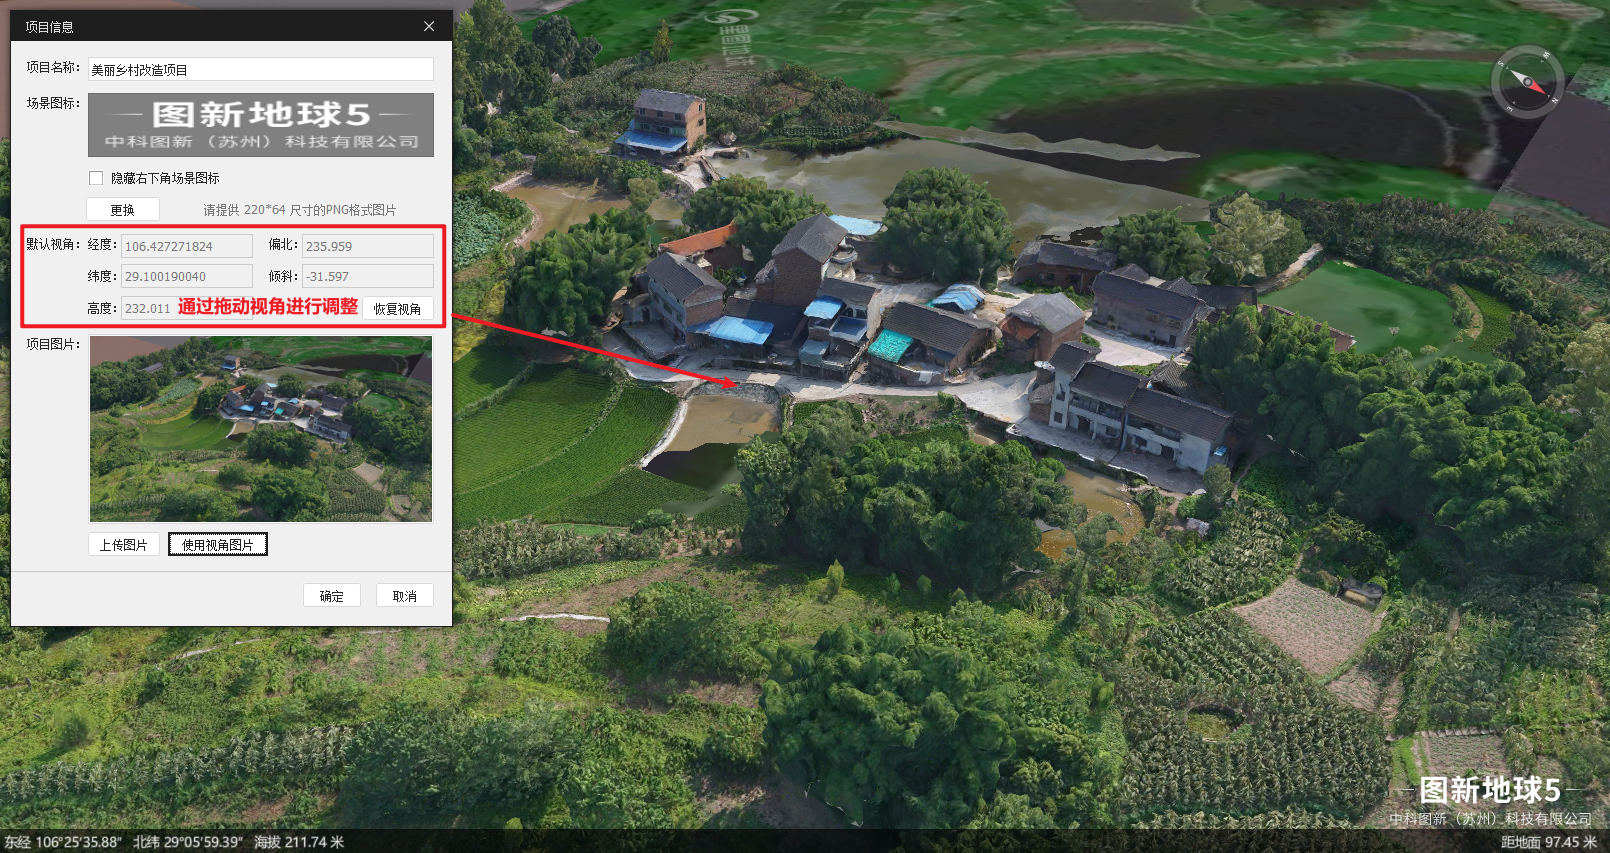Click the 高度 height field
Image resolution: width=1610 pixels, height=853 pixels.
tap(147, 308)
